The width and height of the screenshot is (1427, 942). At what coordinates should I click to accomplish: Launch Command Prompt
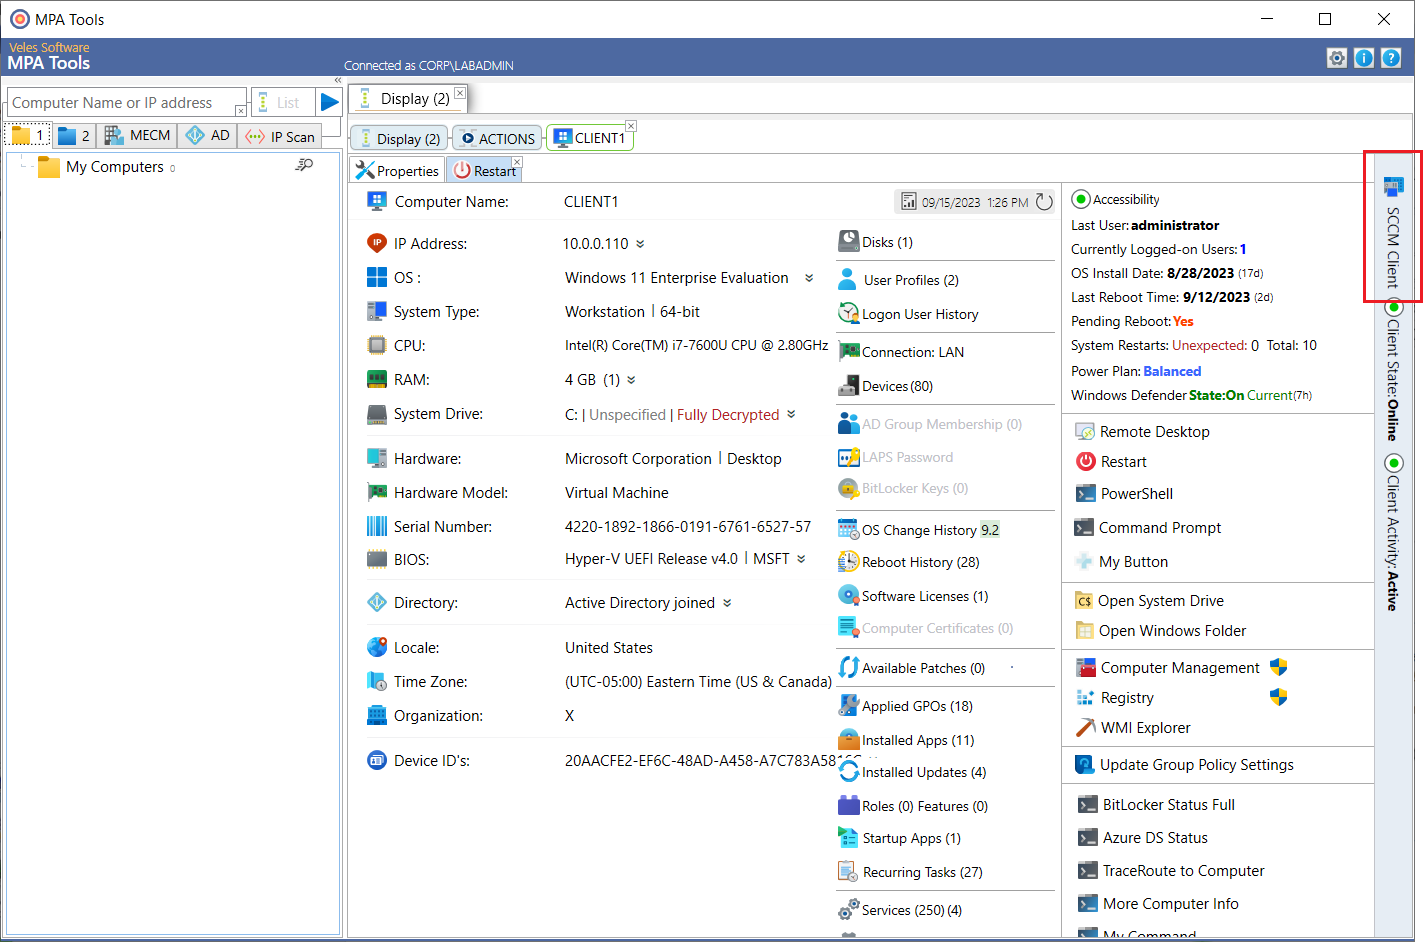(1148, 528)
